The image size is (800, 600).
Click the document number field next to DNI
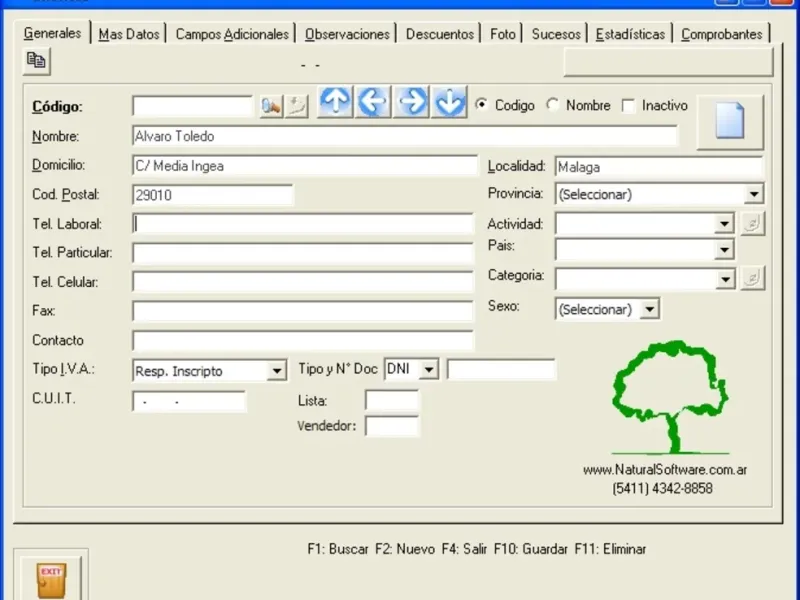click(x=501, y=369)
